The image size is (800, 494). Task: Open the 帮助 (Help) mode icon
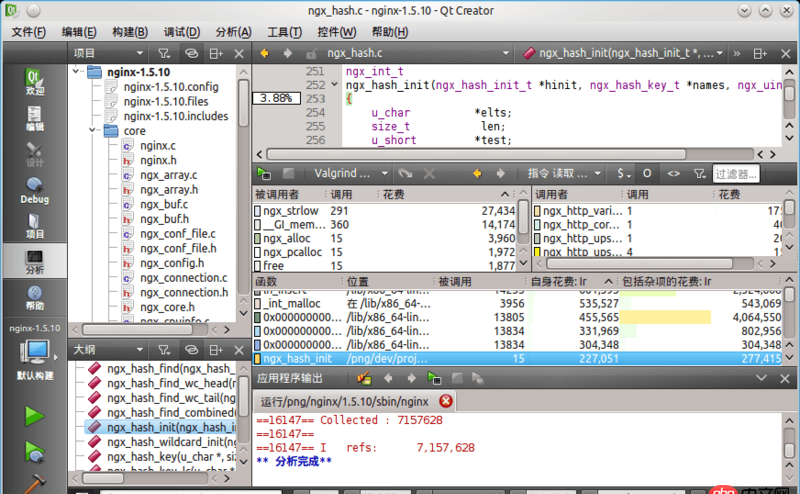pos(34,296)
